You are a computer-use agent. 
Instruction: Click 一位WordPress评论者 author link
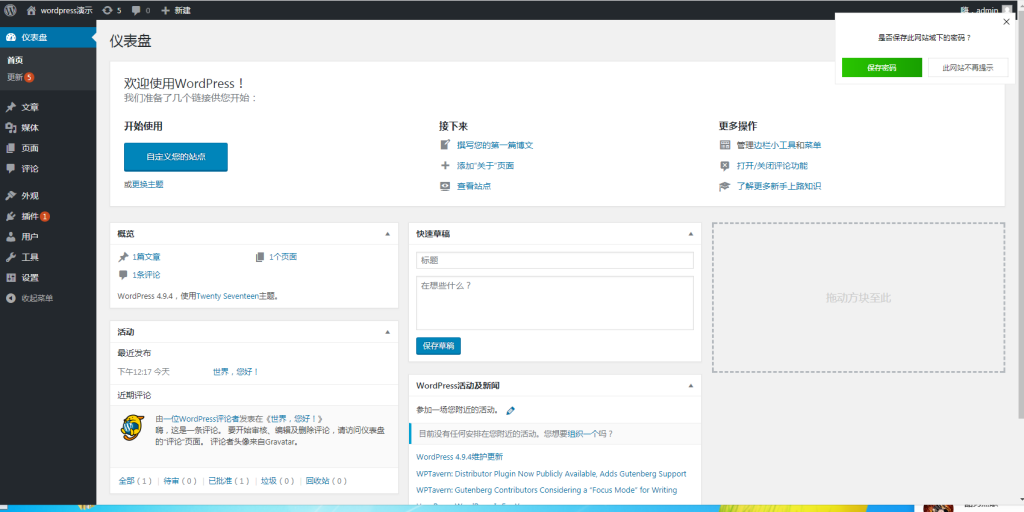coord(201,419)
